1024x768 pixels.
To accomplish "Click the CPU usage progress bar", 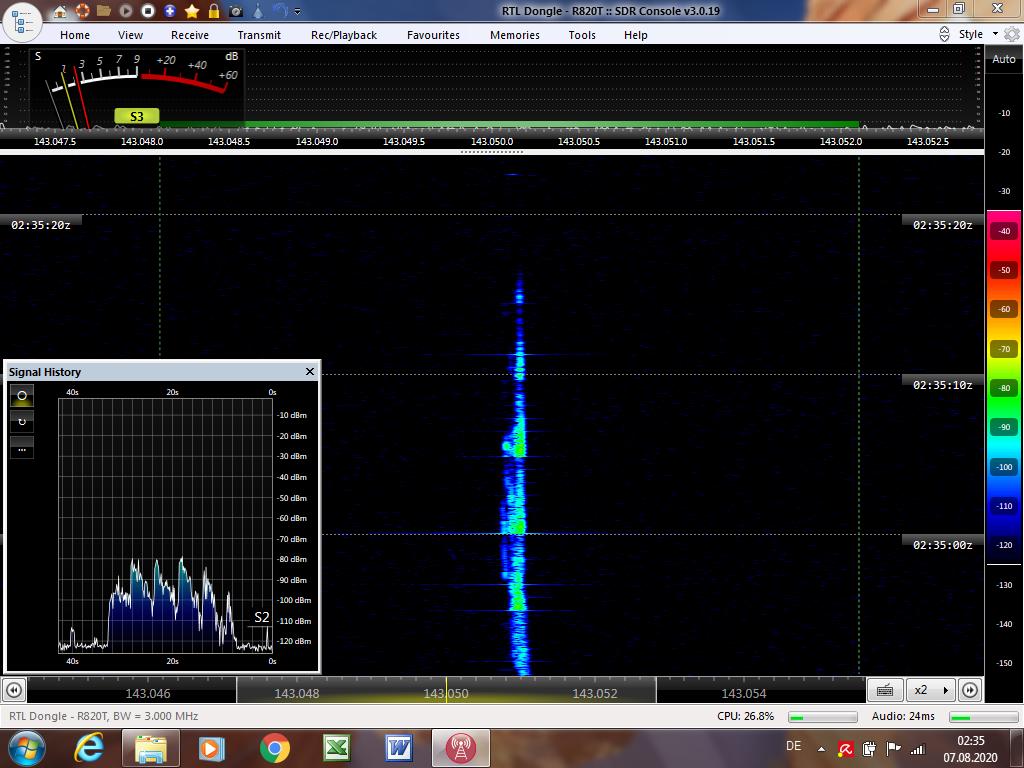I will (x=823, y=717).
